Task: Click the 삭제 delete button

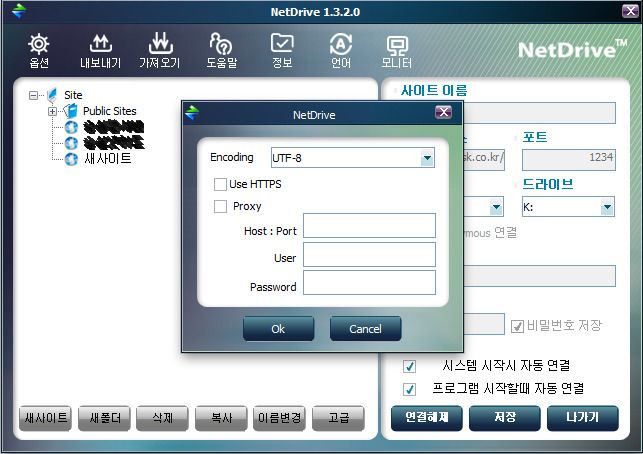Action: 162,418
